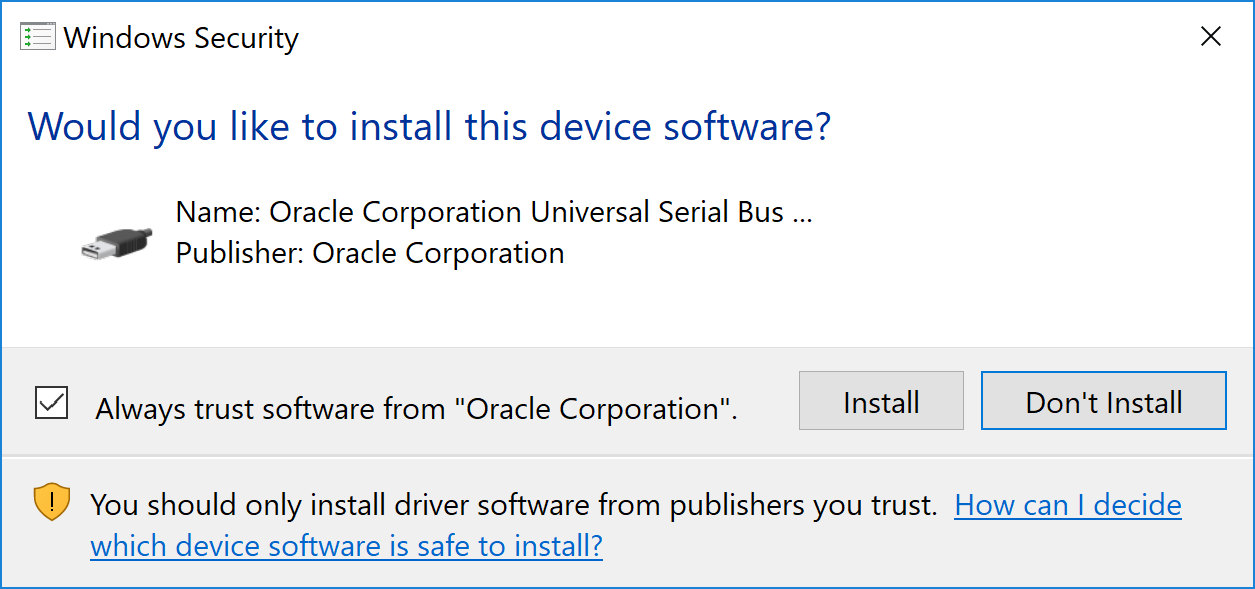Click the Windows Security title bar icon
The image size is (1255, 589).
pyautogui.click(x=37, y=38)
